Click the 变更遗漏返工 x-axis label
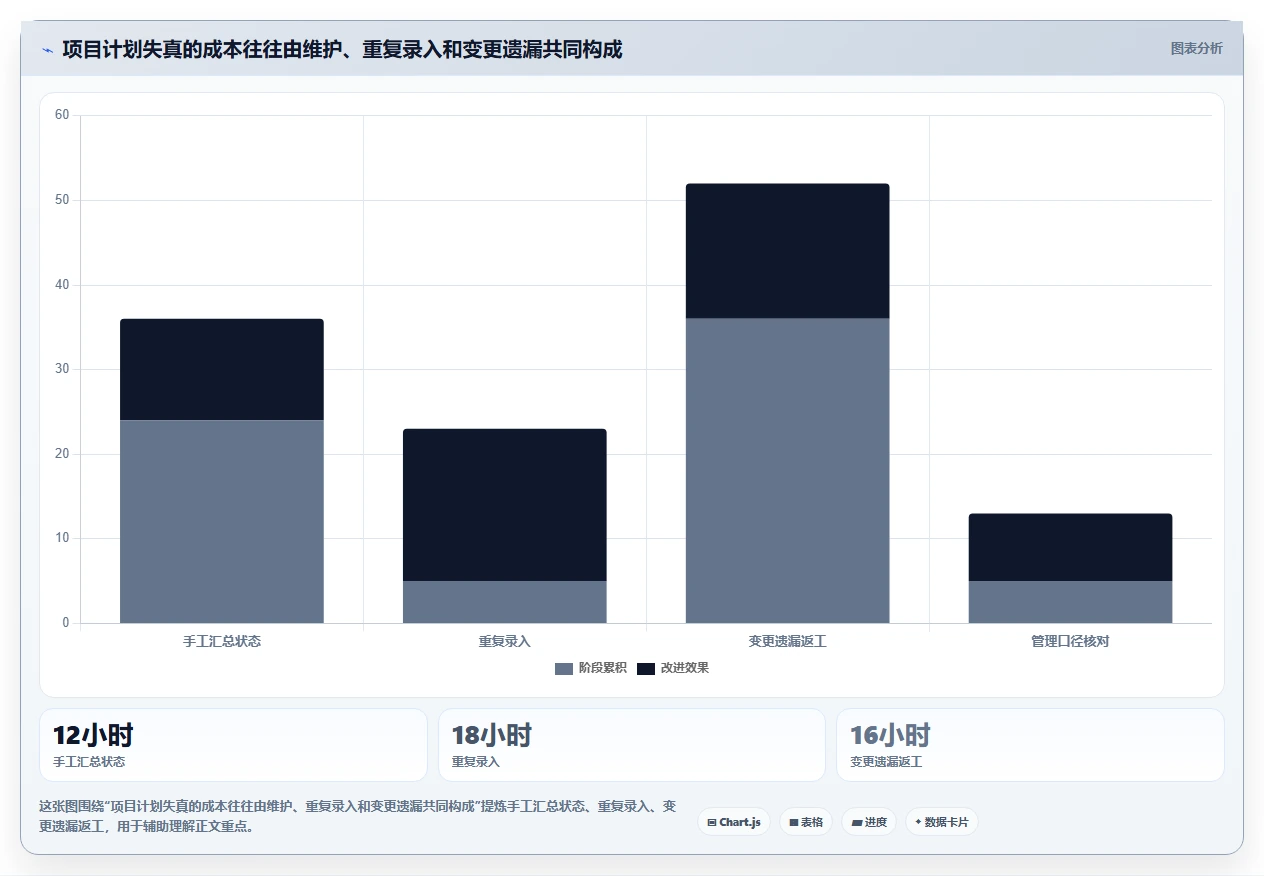This screenshot has height=876, width=1264. (x=788, y=641)
